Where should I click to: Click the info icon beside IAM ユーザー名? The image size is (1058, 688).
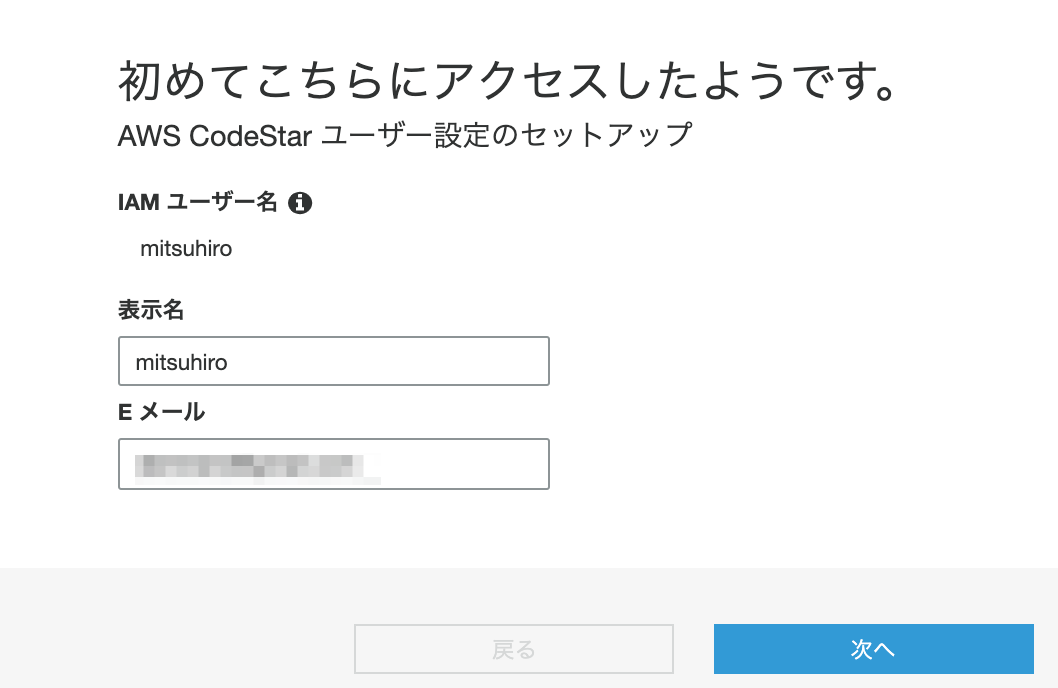(x=300, y=202)
